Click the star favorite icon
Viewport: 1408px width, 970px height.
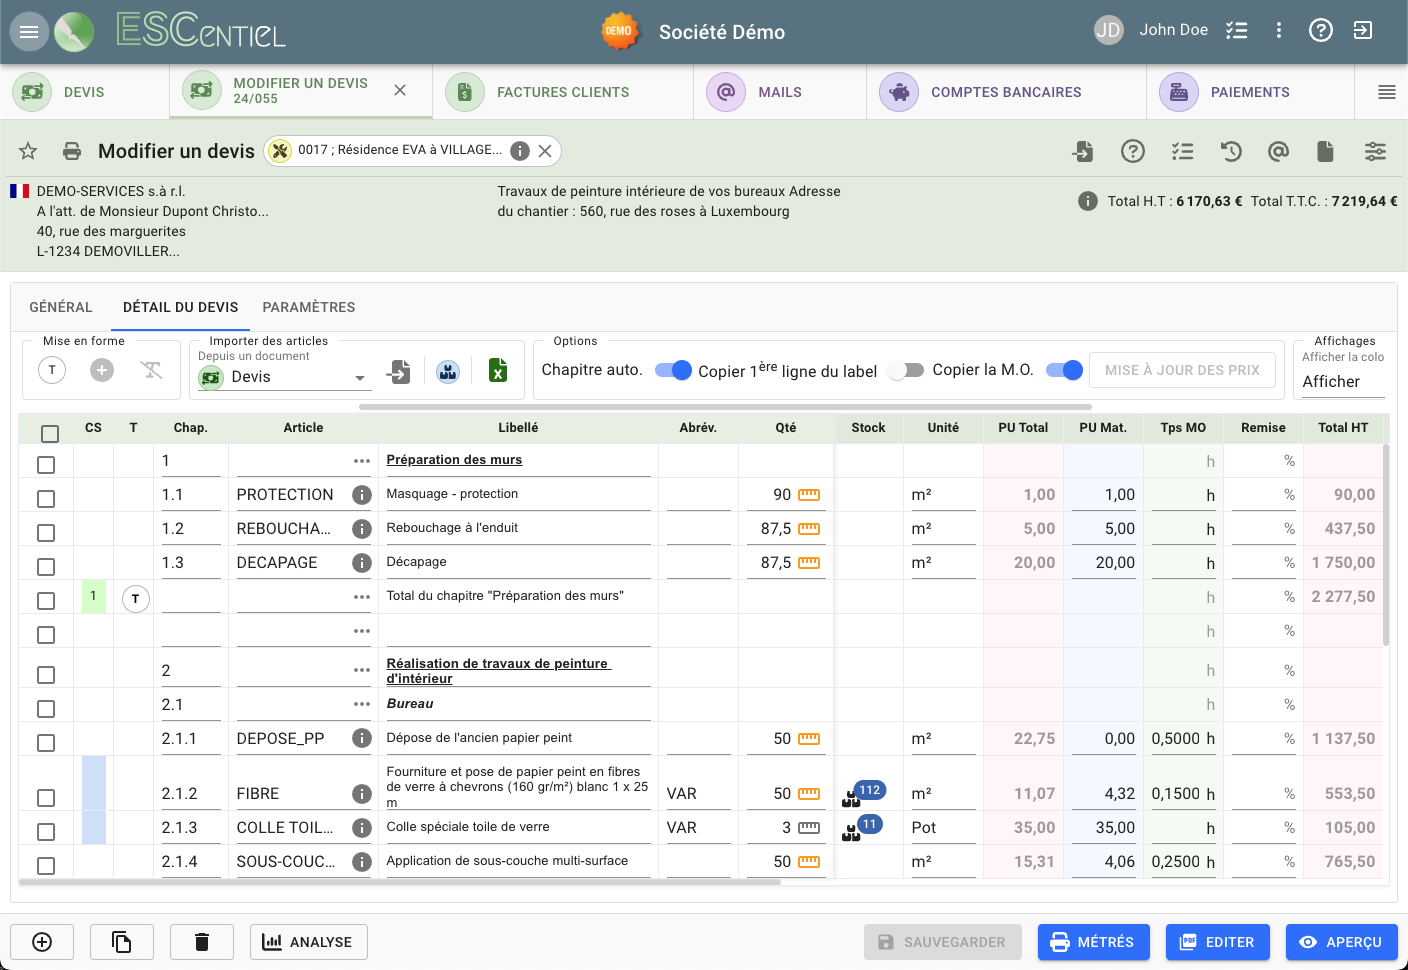click(28, 151)
